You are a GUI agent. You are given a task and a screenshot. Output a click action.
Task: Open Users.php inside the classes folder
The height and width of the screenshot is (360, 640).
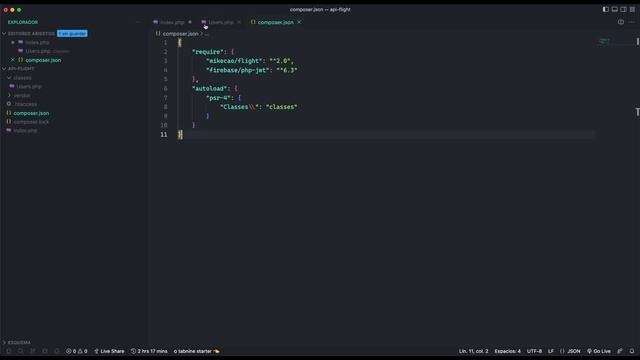(29, 87)
